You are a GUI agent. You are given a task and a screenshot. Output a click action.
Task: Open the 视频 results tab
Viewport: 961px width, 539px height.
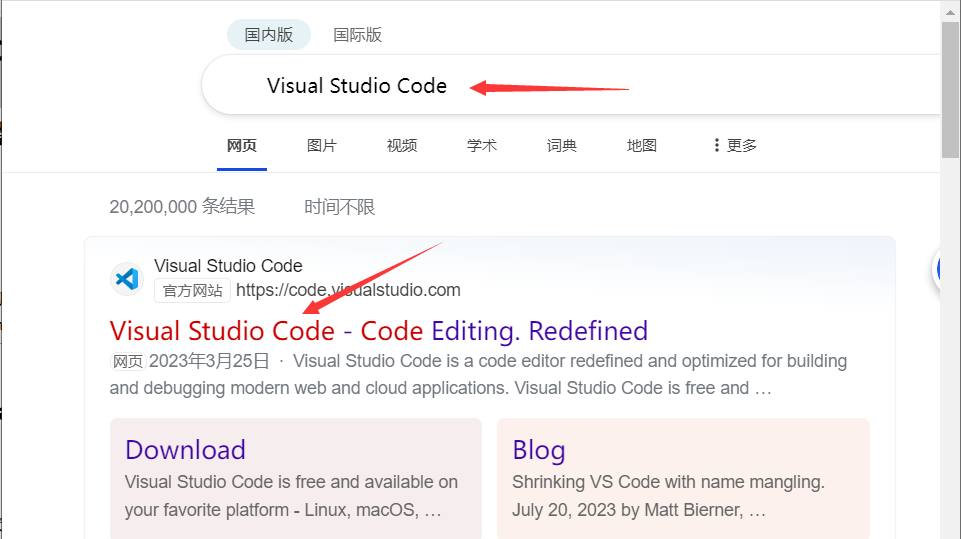[401, 146]
